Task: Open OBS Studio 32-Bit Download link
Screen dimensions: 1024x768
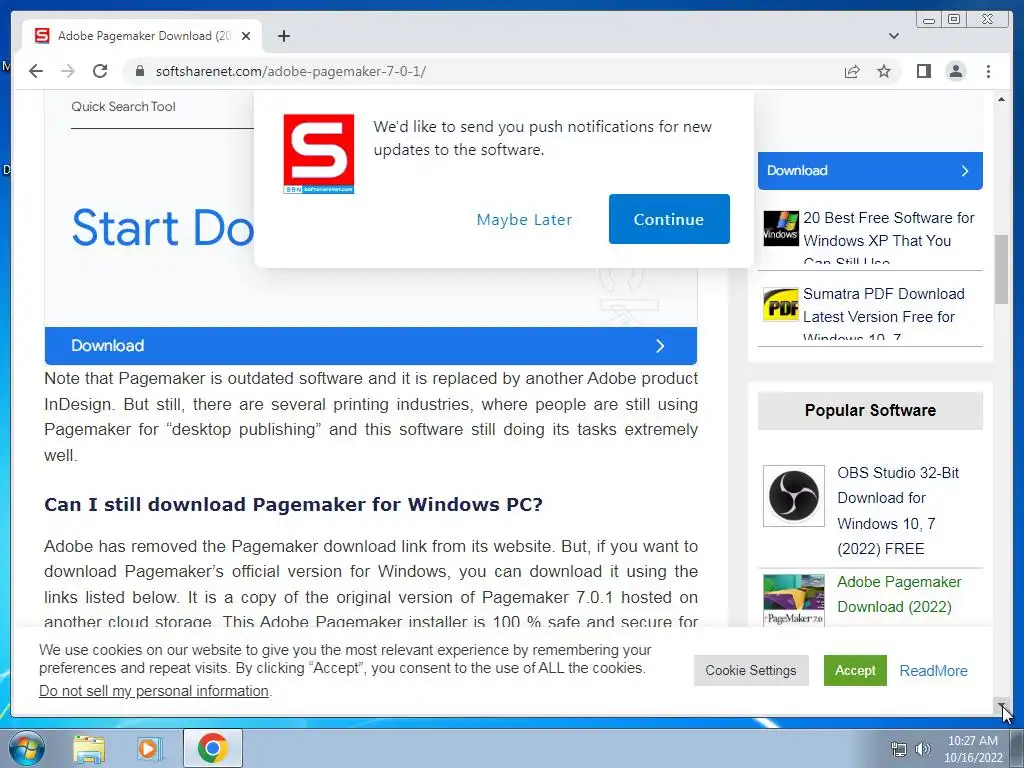Action: click(898, 511)
